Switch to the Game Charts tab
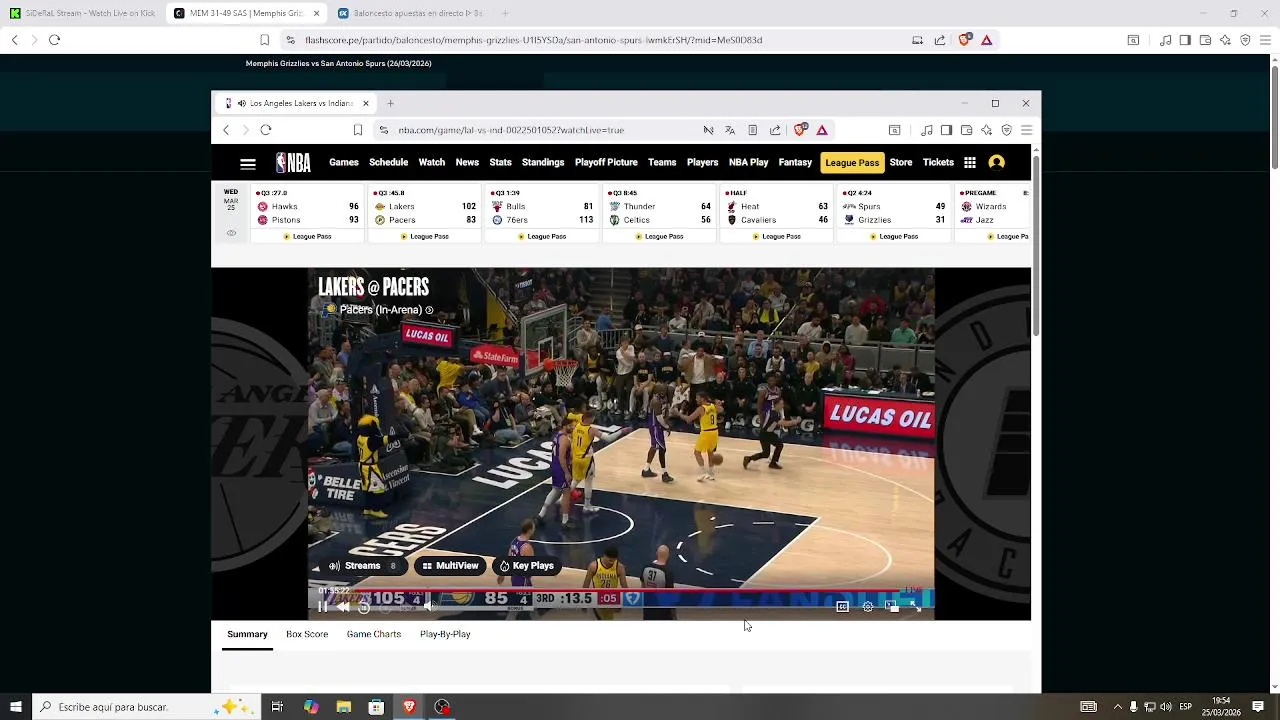Viewport: 1280px width, 720px height. click(374, 634)
